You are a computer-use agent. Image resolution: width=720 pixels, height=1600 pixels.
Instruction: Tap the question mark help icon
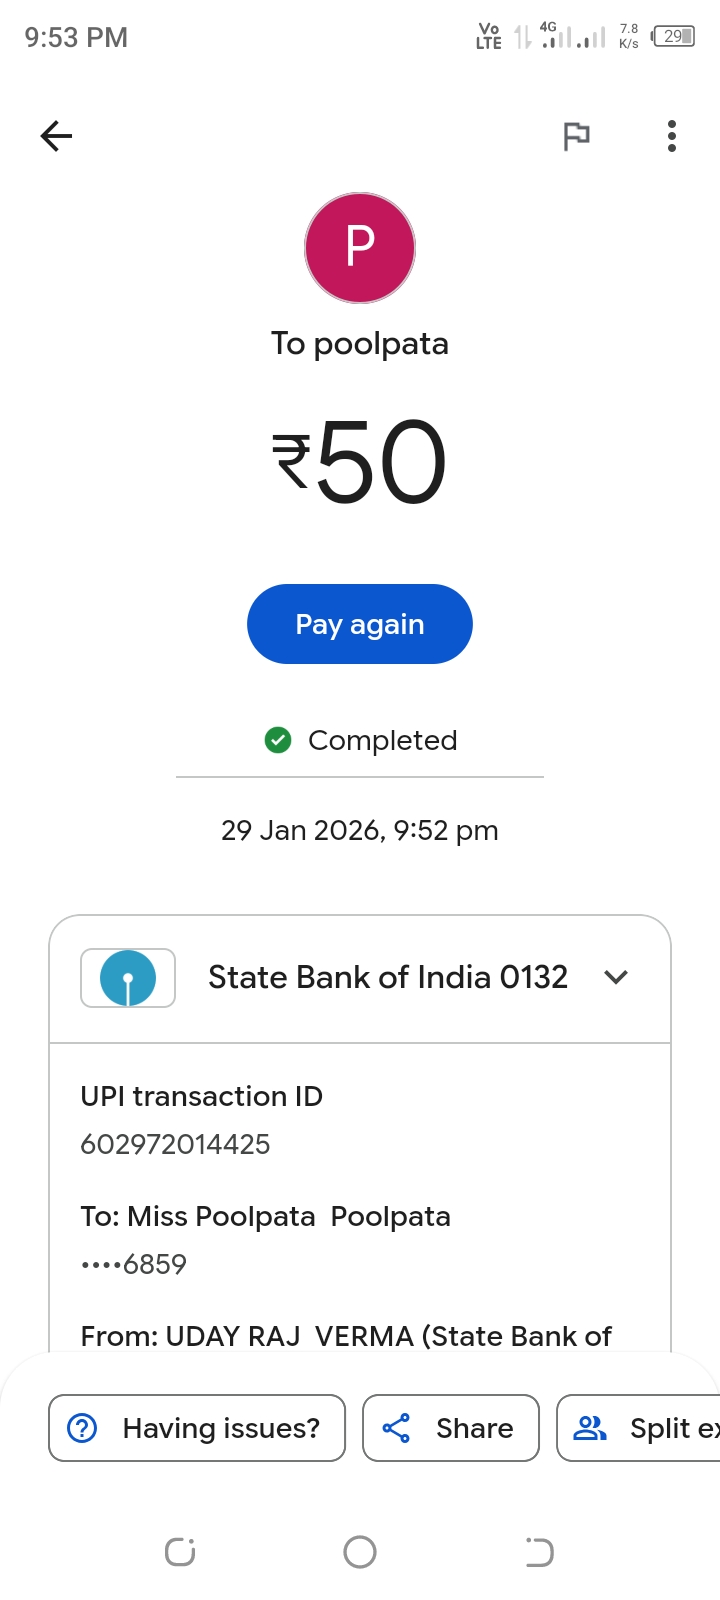[82, 1428]
